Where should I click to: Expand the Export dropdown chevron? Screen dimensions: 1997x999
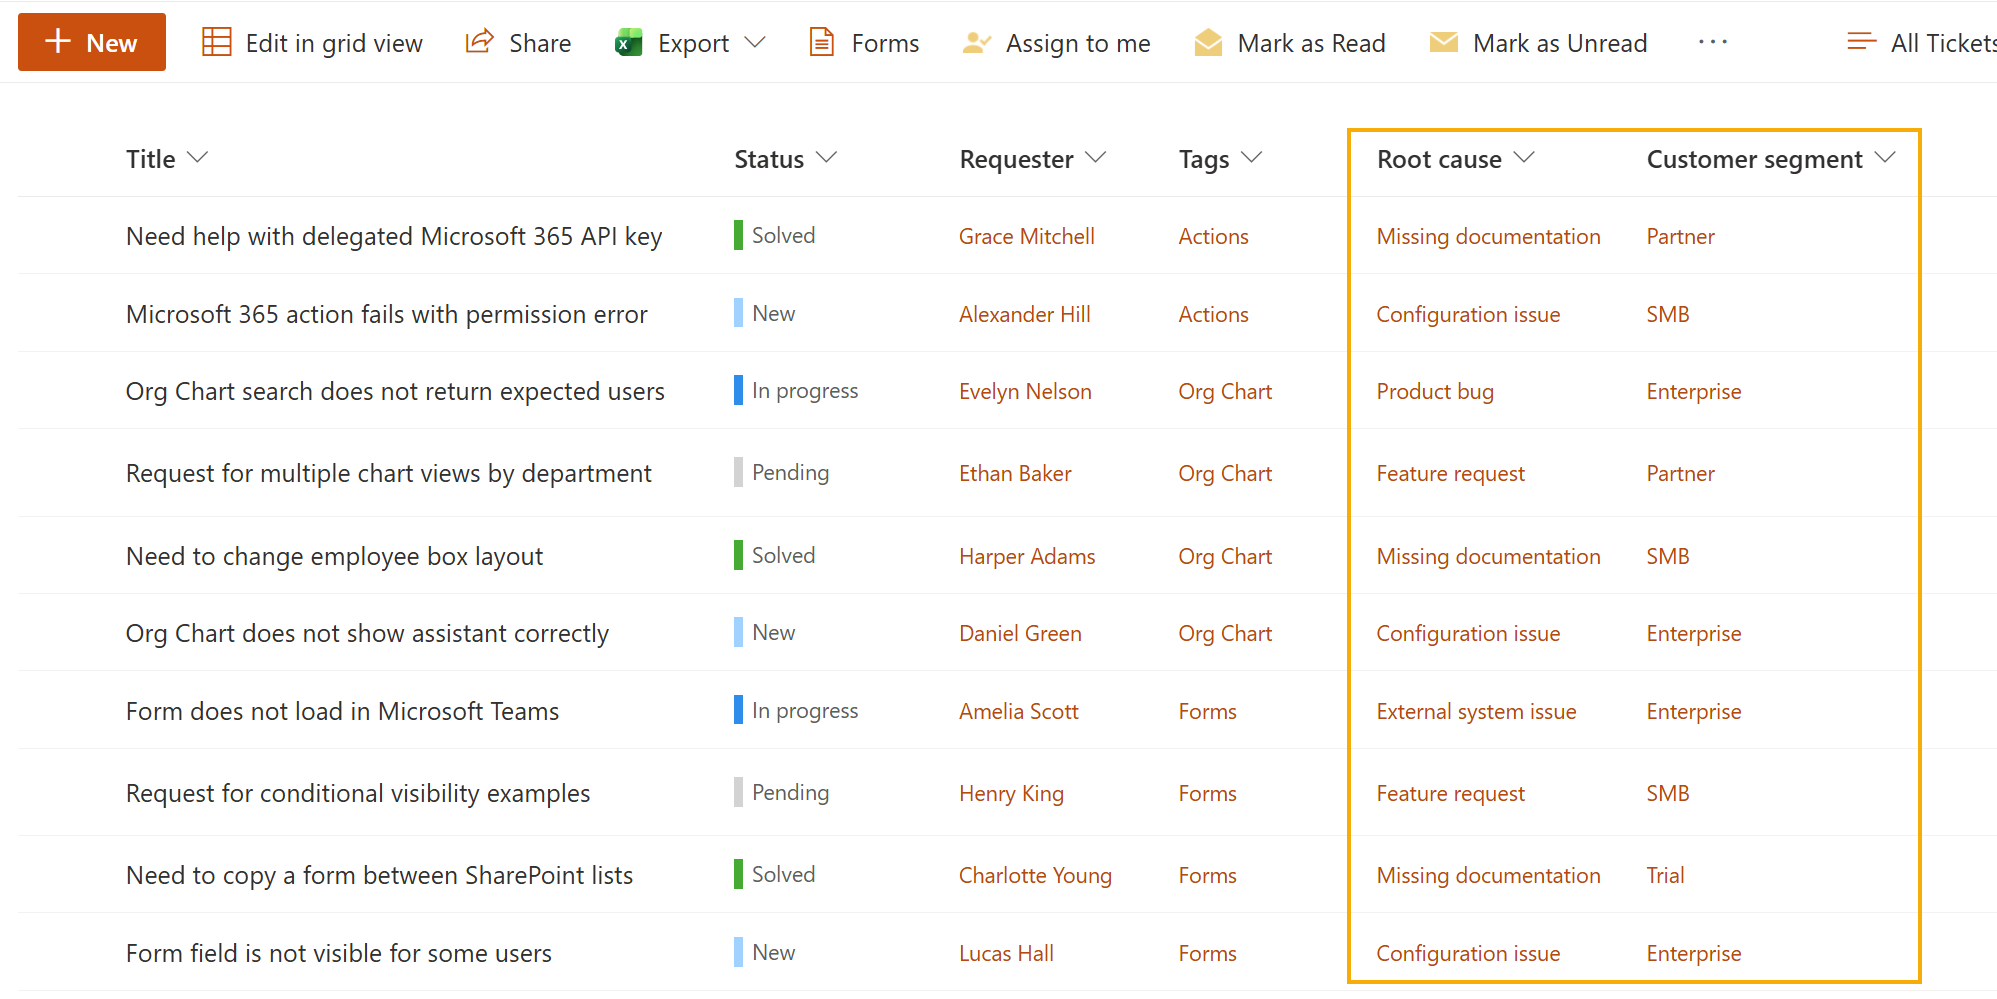756,43
